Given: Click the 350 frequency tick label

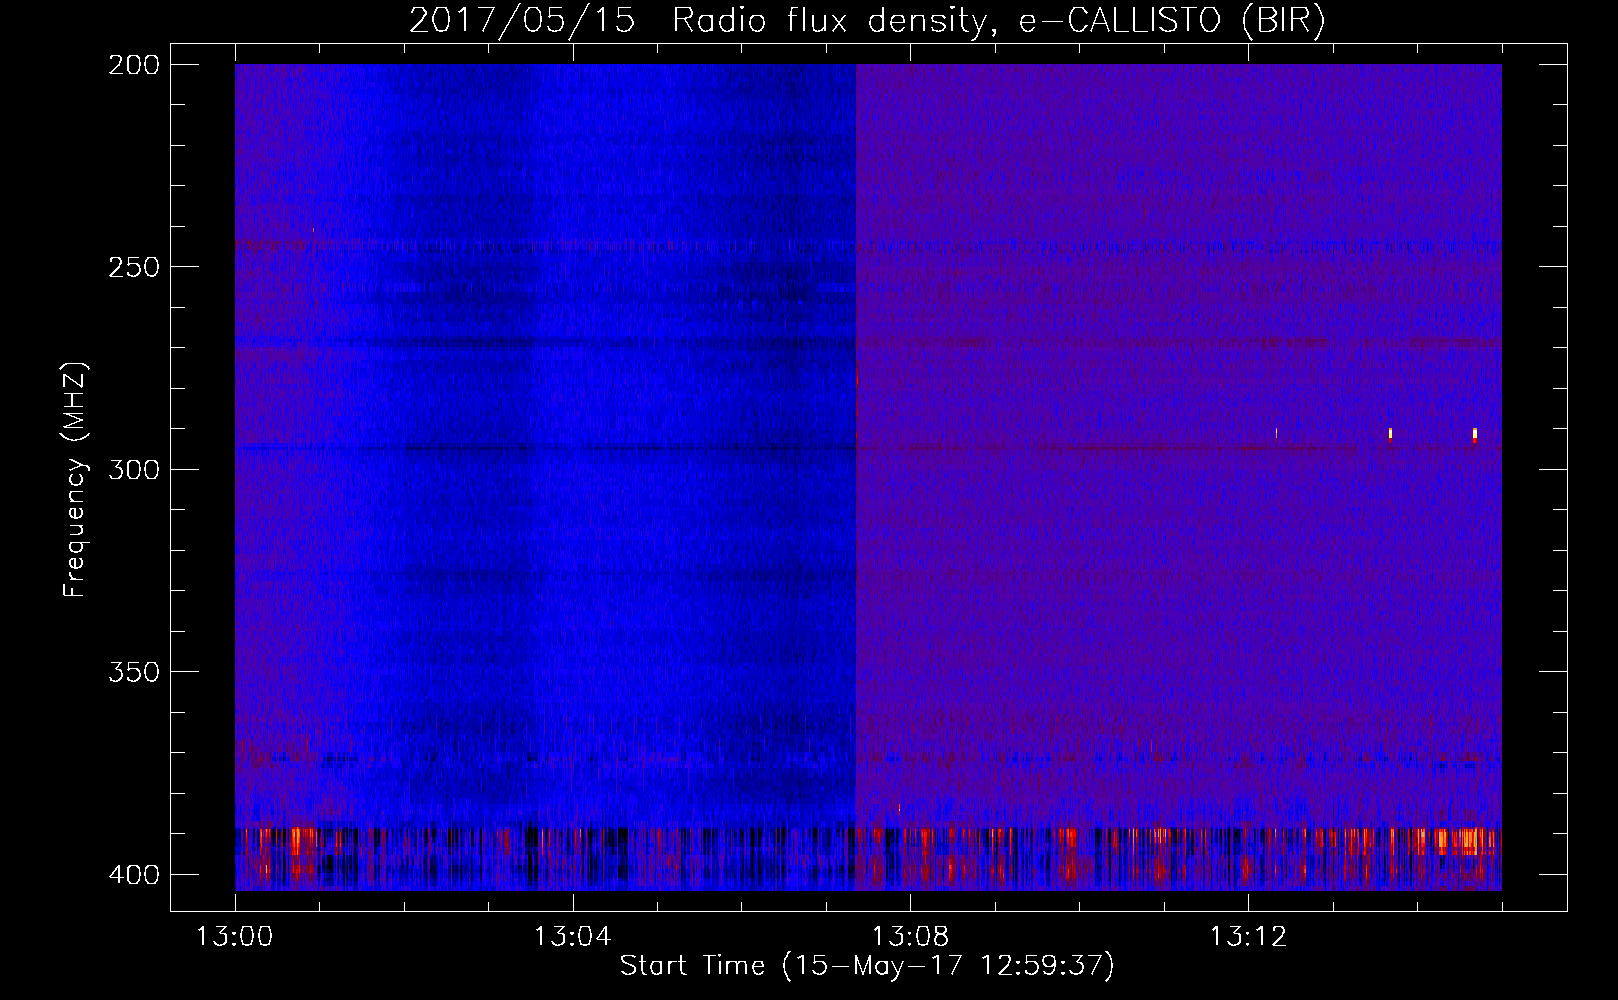Looking at the screenshot, I should (x=134, y=672).
